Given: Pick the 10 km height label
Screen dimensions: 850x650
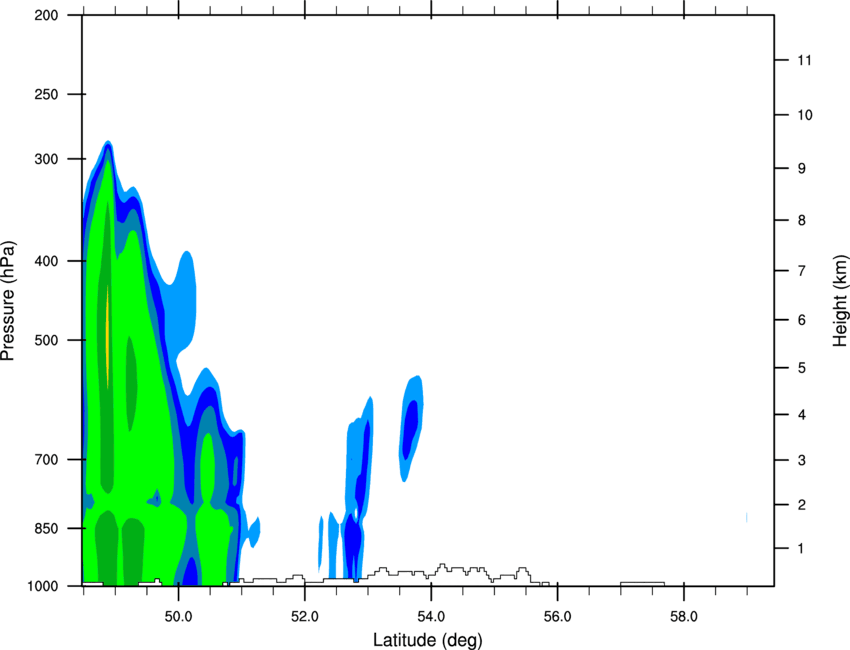Looking at the screenshot, I should coord(805,115).
